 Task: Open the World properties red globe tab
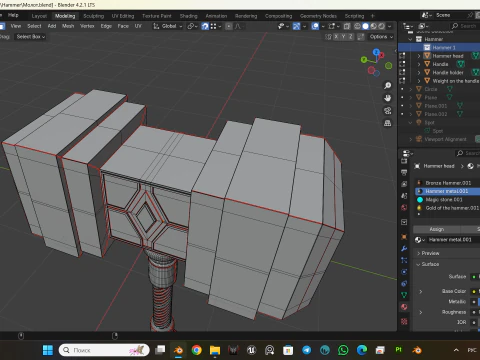point(404,208)
